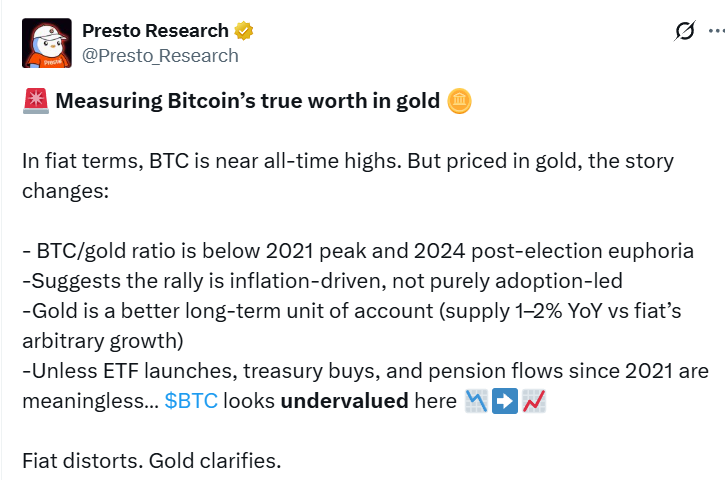Click the red siren emoji
Image resolution: width=725 pixels, height=480 pixels.
click(36, 101)
